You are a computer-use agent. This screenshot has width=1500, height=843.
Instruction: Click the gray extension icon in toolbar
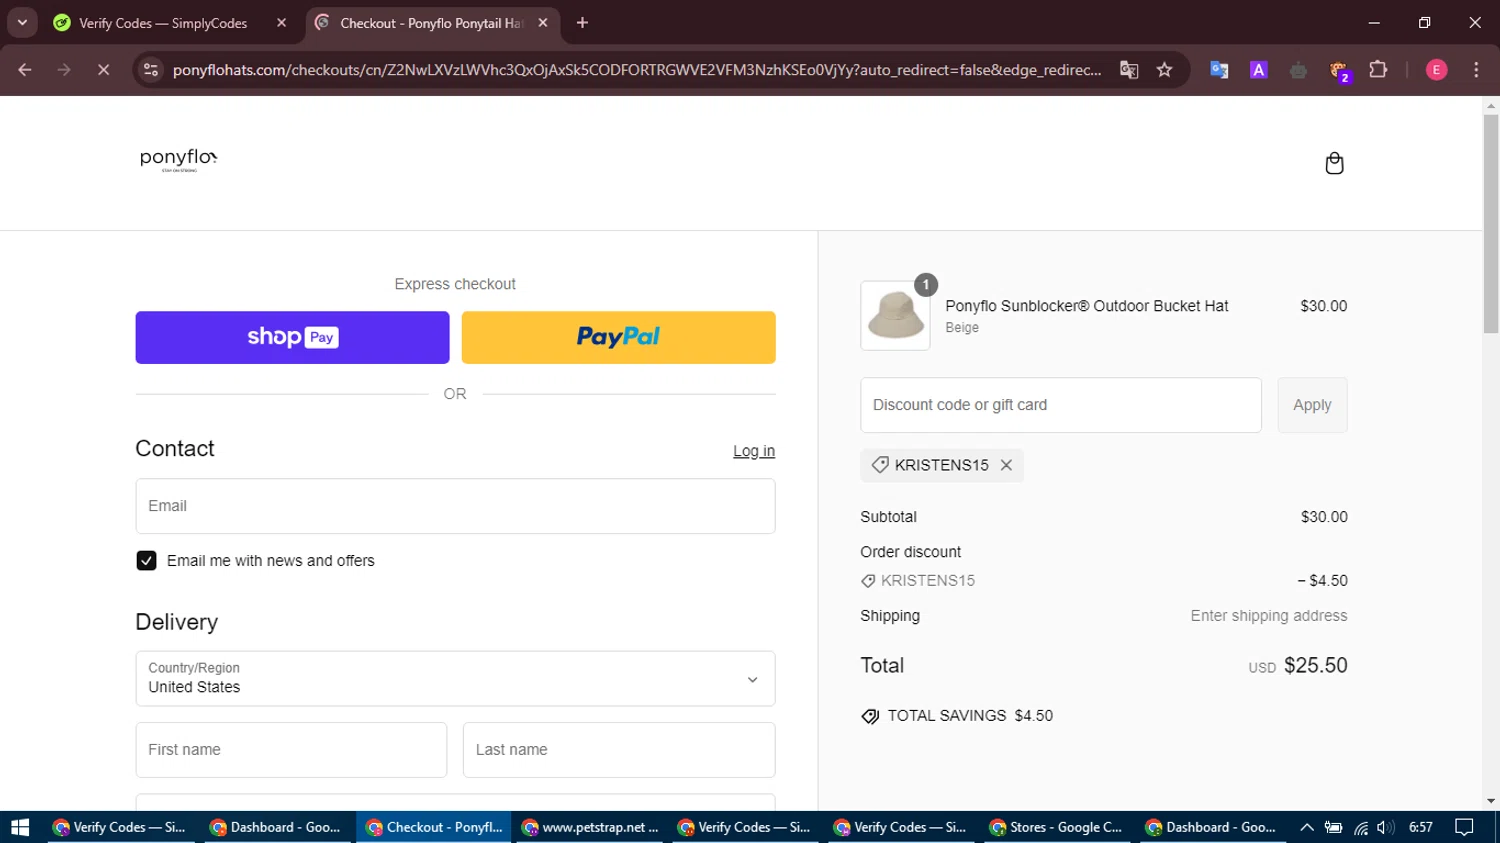(x=1298, y=70)
